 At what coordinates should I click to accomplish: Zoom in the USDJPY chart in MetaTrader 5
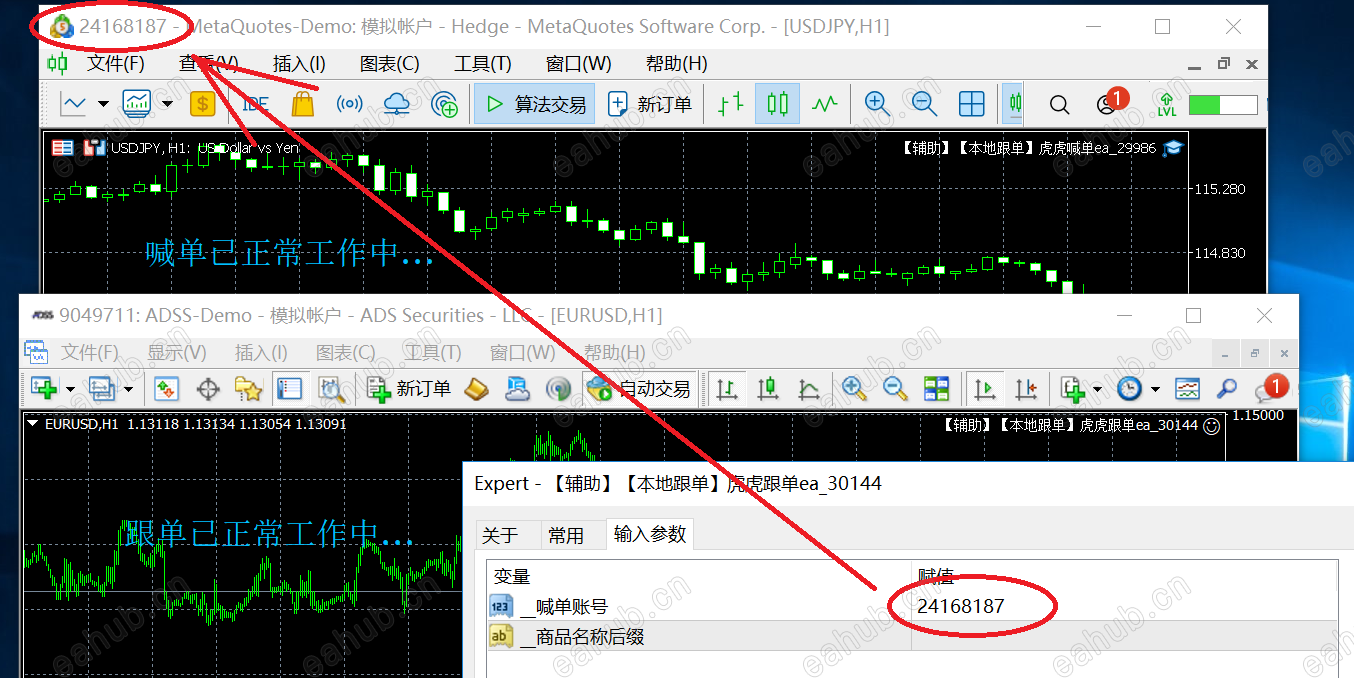coord(877,103)
